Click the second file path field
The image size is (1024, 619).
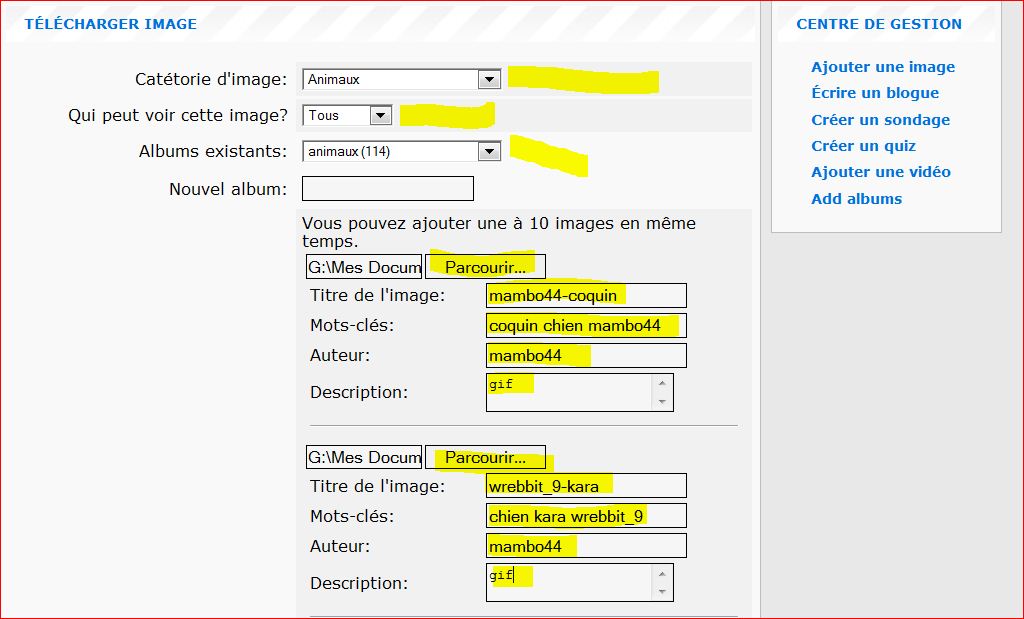[x=364, y=457]
